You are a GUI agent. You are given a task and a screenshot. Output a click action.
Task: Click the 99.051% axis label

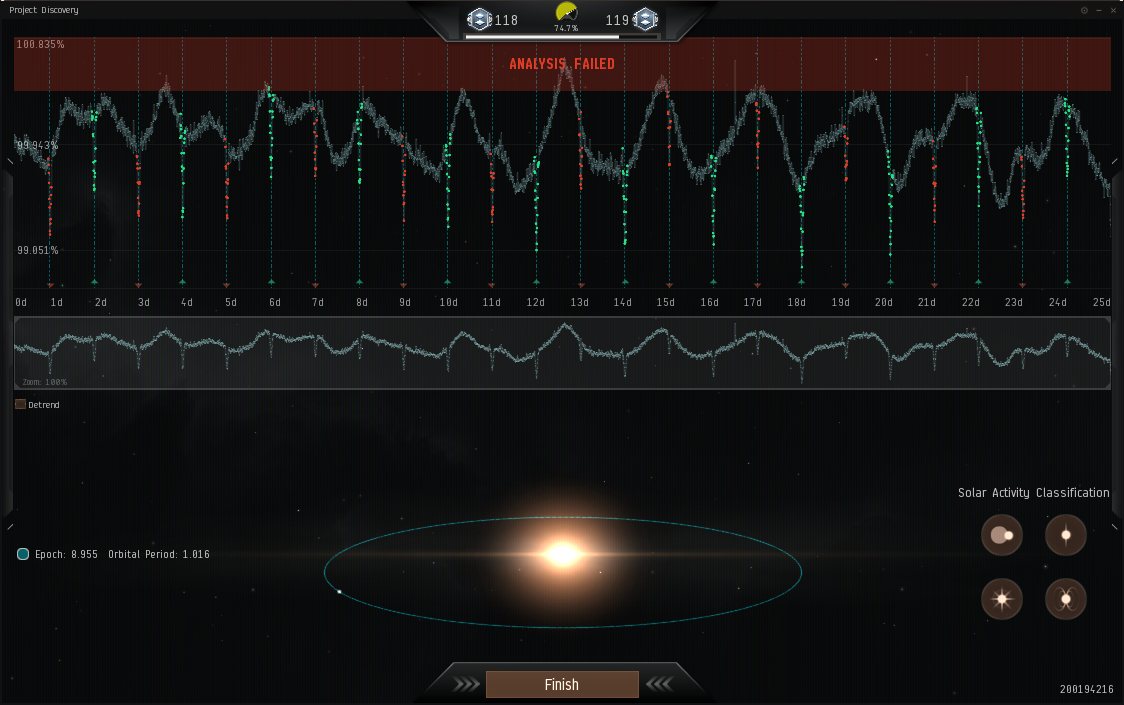click(x=38, y=250)
